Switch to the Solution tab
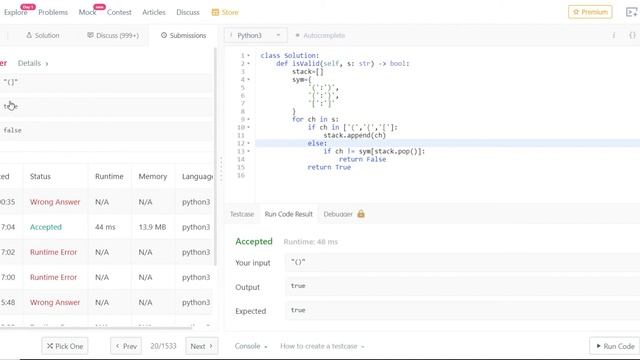Viewport: 640px width, 360px height. 43,36
